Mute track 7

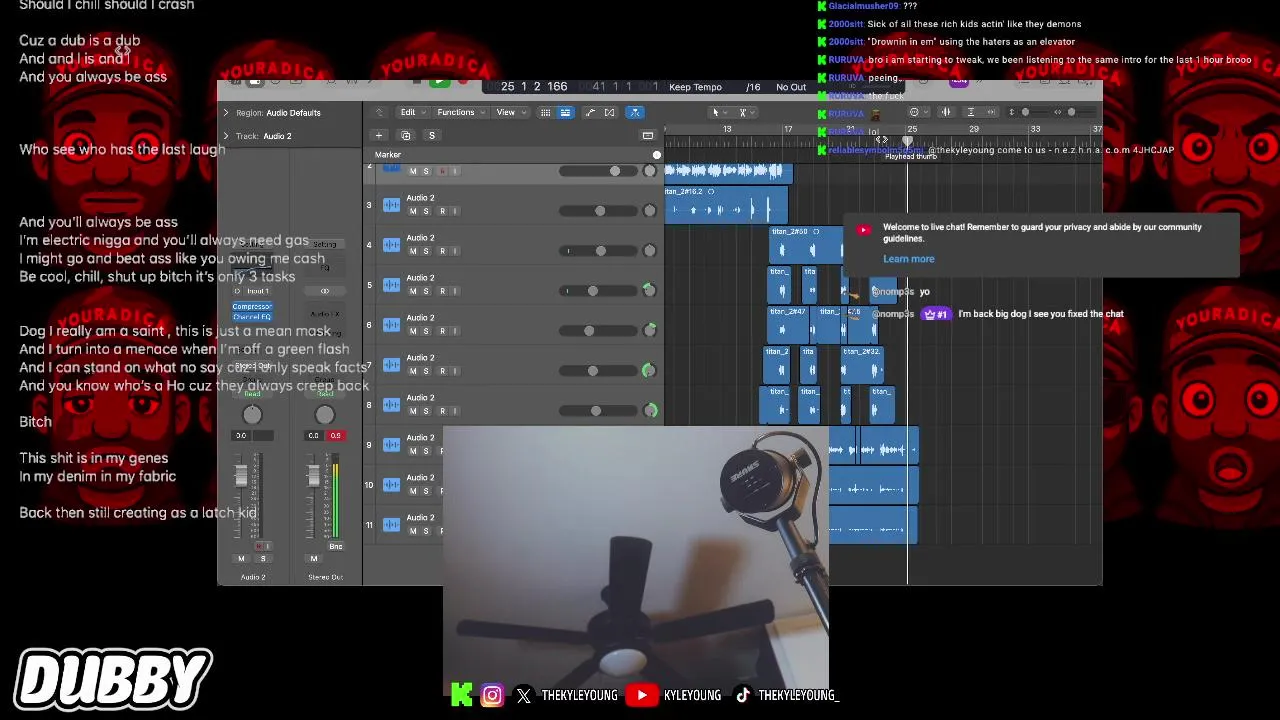tap(413, 371)
